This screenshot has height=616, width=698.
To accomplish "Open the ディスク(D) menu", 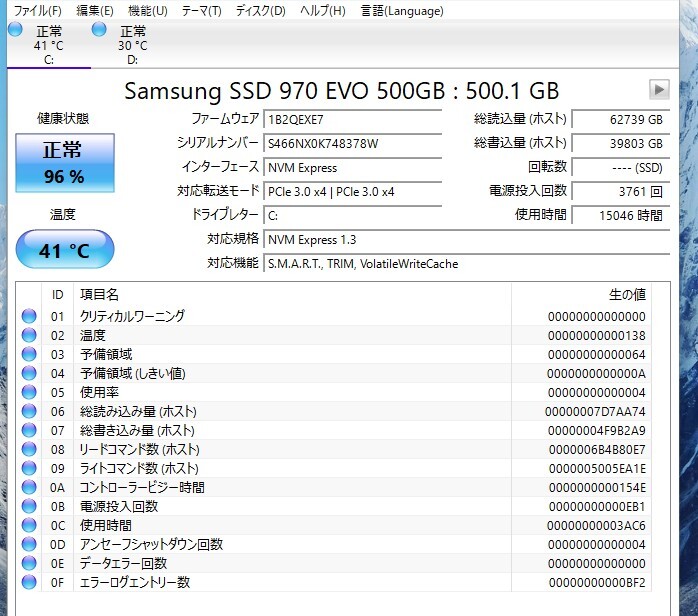I will [260, 11].
